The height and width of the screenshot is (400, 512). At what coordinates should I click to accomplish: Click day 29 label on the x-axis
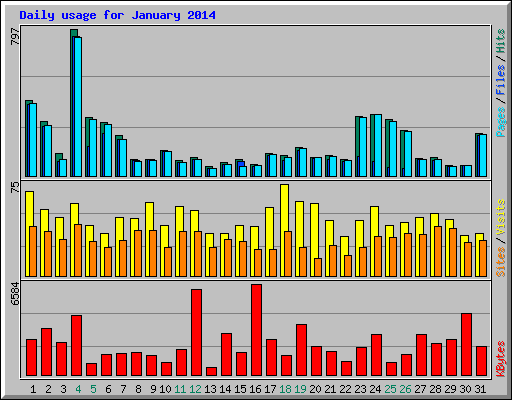pos(450,389)
